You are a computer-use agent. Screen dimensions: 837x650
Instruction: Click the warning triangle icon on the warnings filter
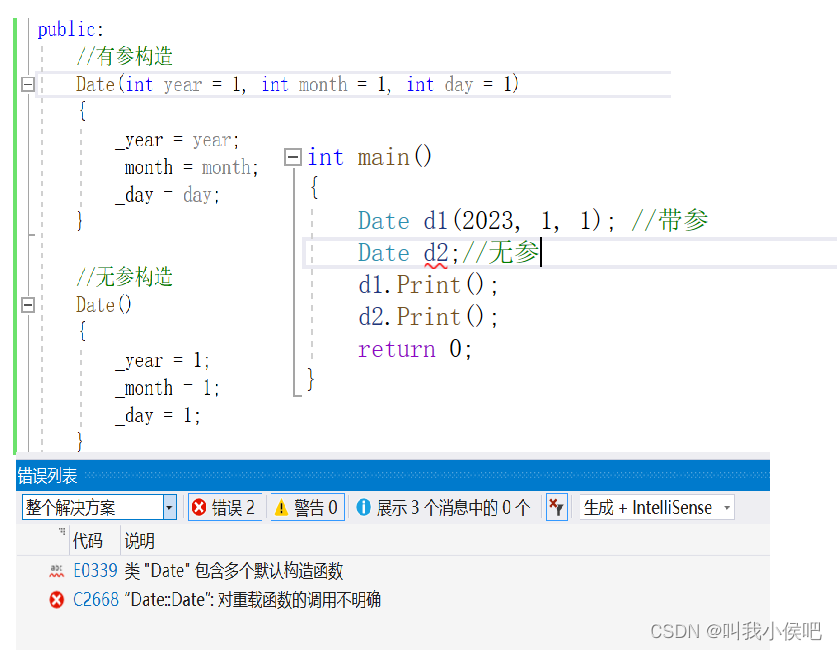click(281, 507)
